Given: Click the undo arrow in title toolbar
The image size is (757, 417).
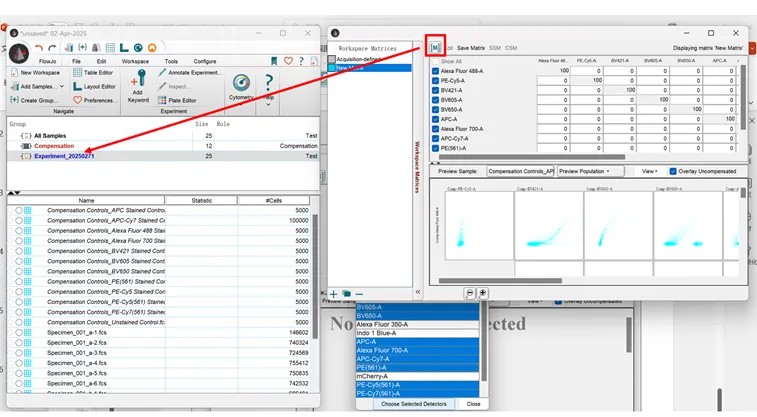Looking at the screenshot, I should 39,48.
